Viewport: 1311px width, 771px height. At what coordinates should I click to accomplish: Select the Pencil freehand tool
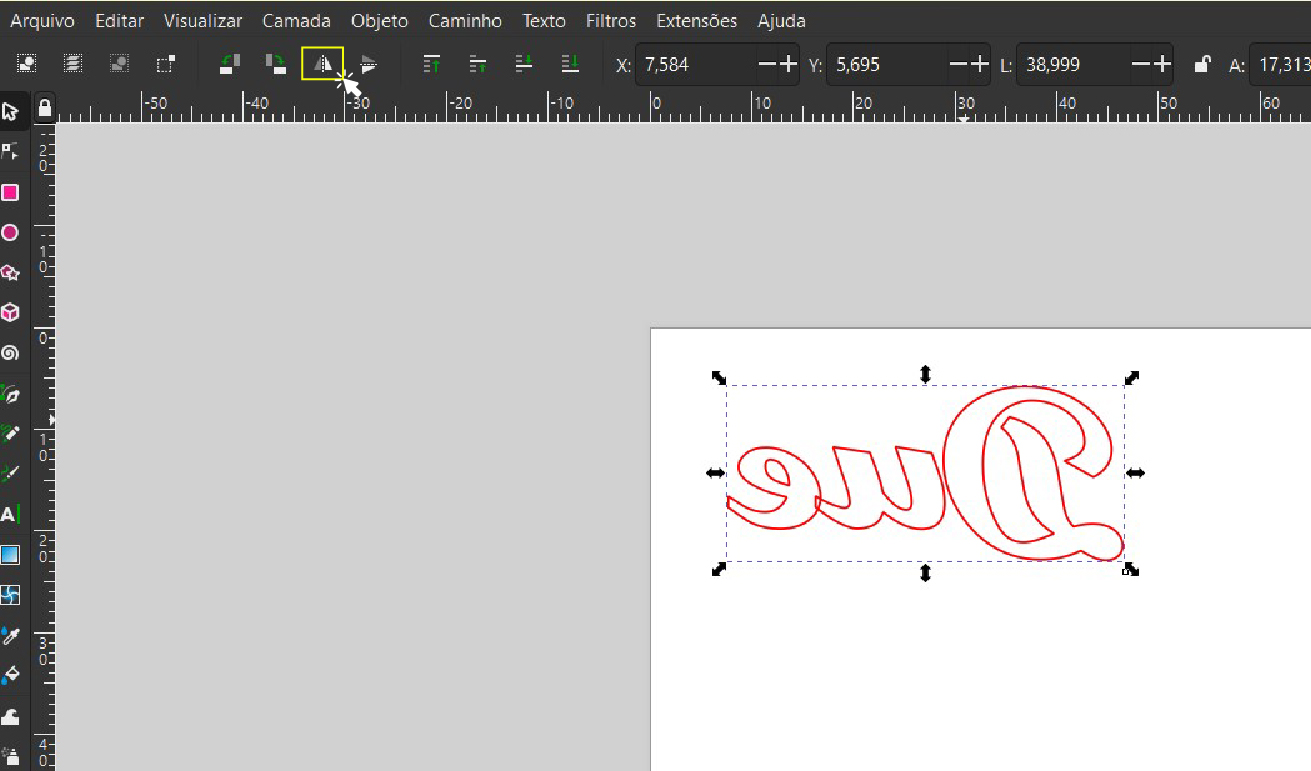pos(11,434)
